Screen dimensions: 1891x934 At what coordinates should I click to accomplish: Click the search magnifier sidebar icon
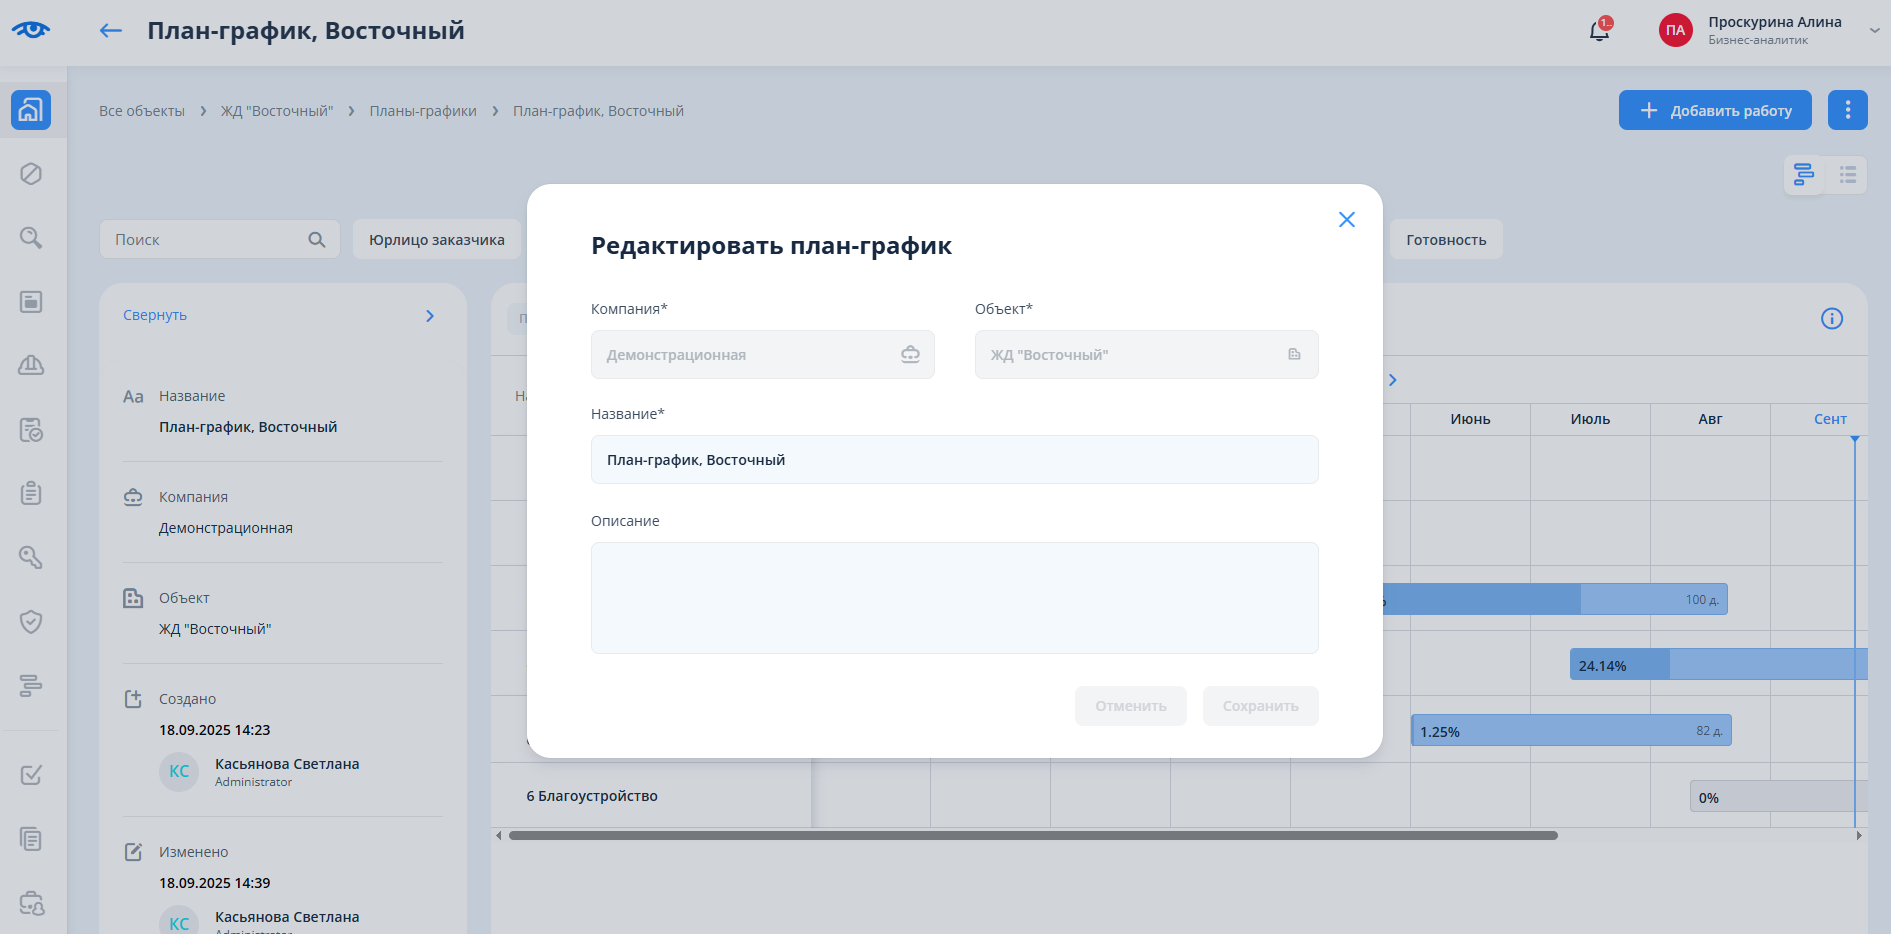tap(31, 238)
